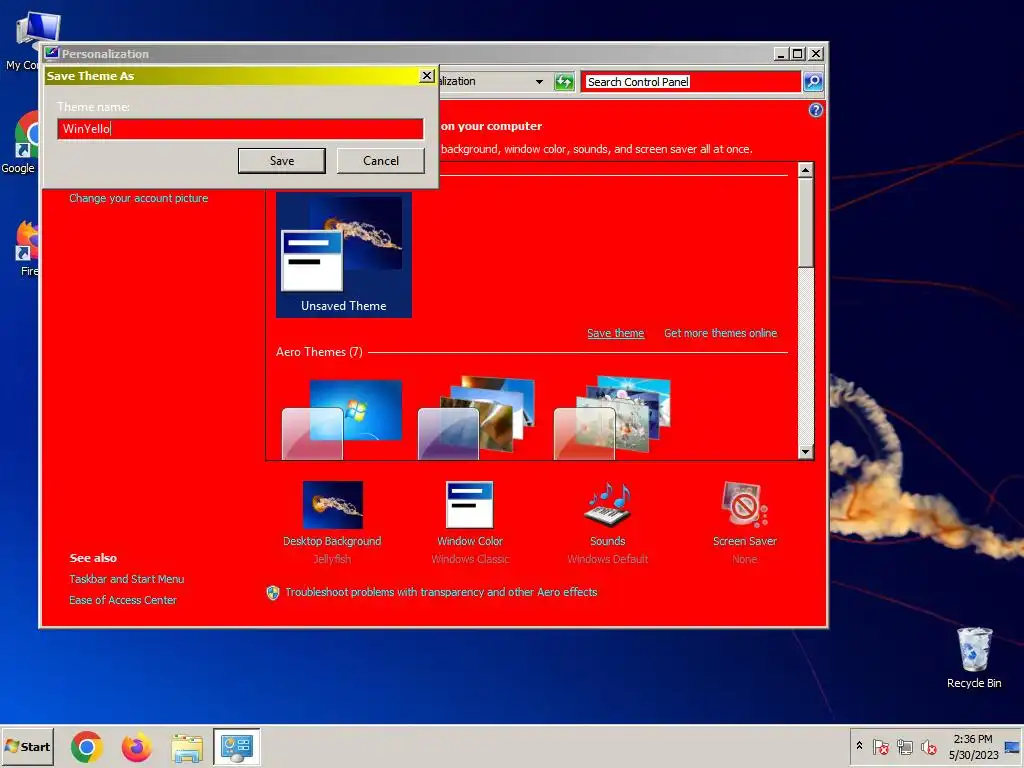Click the search magnifier icon
Screen dimensions: 1024x768
(x=813, y=82)
